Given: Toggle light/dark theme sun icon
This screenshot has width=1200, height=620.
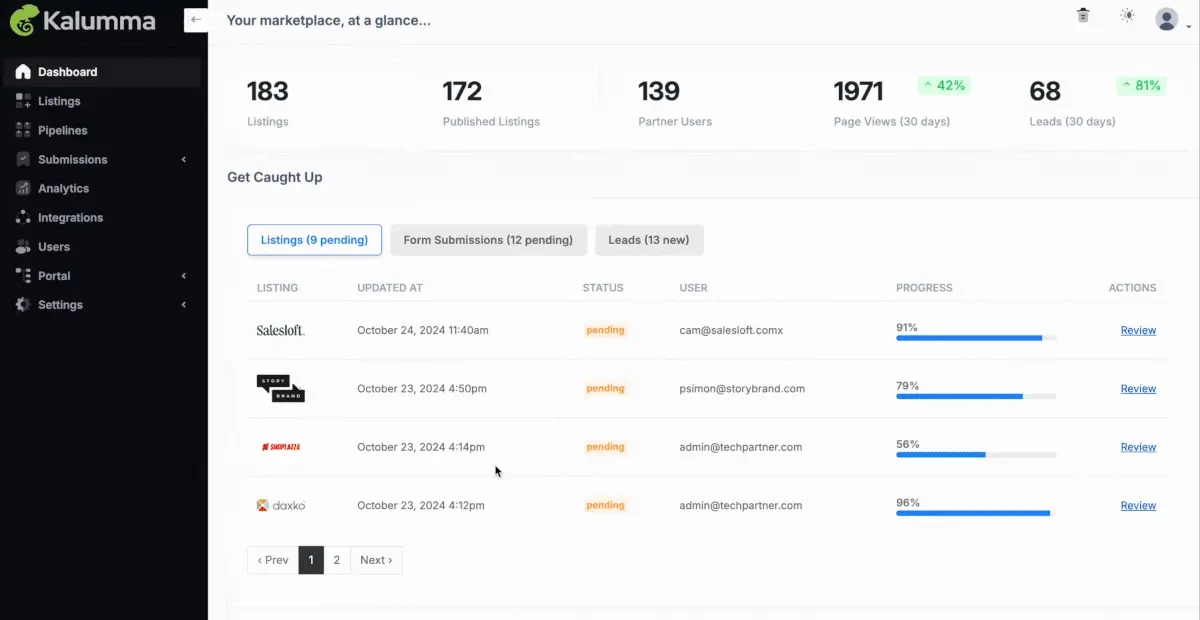Looking at the screenshot, I should pos(1128,15).
